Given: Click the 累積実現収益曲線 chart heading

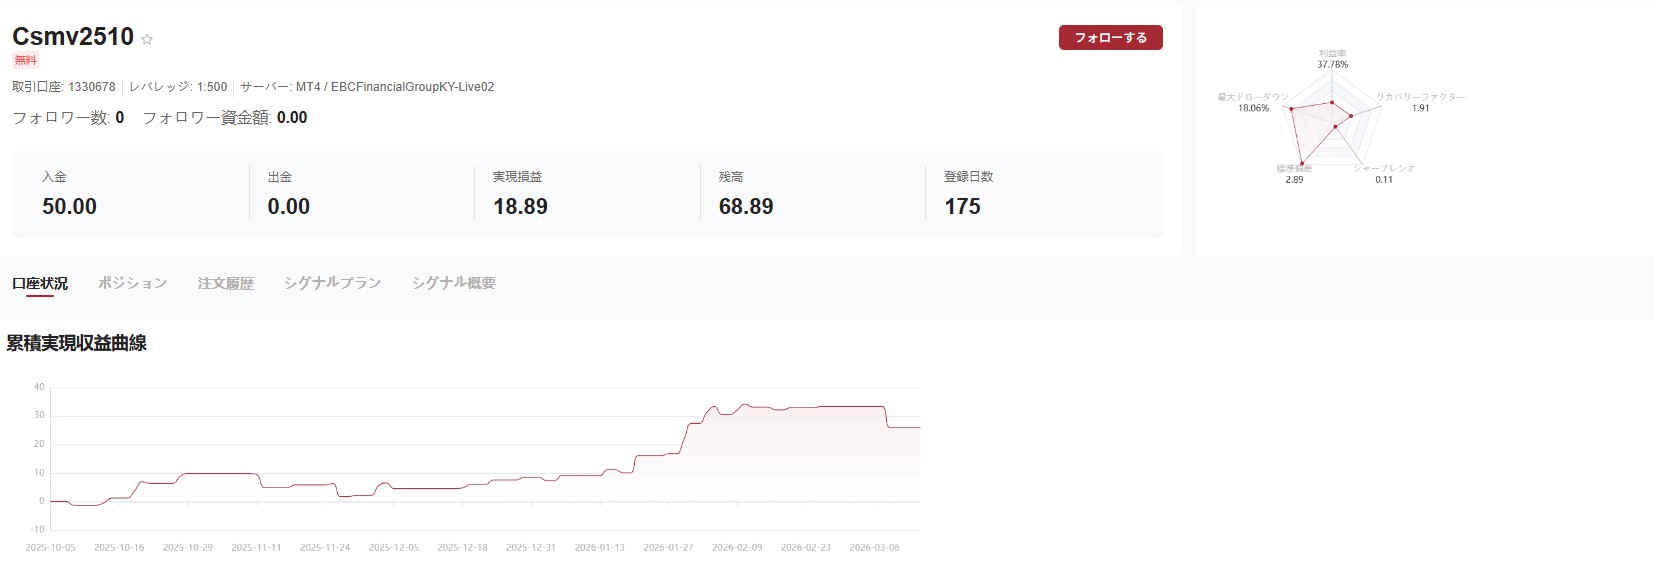Looking at the screenshot, I should (77, 343).
